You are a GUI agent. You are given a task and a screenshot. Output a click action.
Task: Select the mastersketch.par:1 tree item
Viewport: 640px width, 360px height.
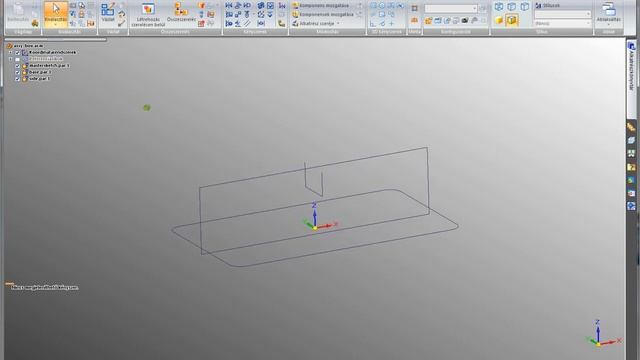click(x=45, y=65)
